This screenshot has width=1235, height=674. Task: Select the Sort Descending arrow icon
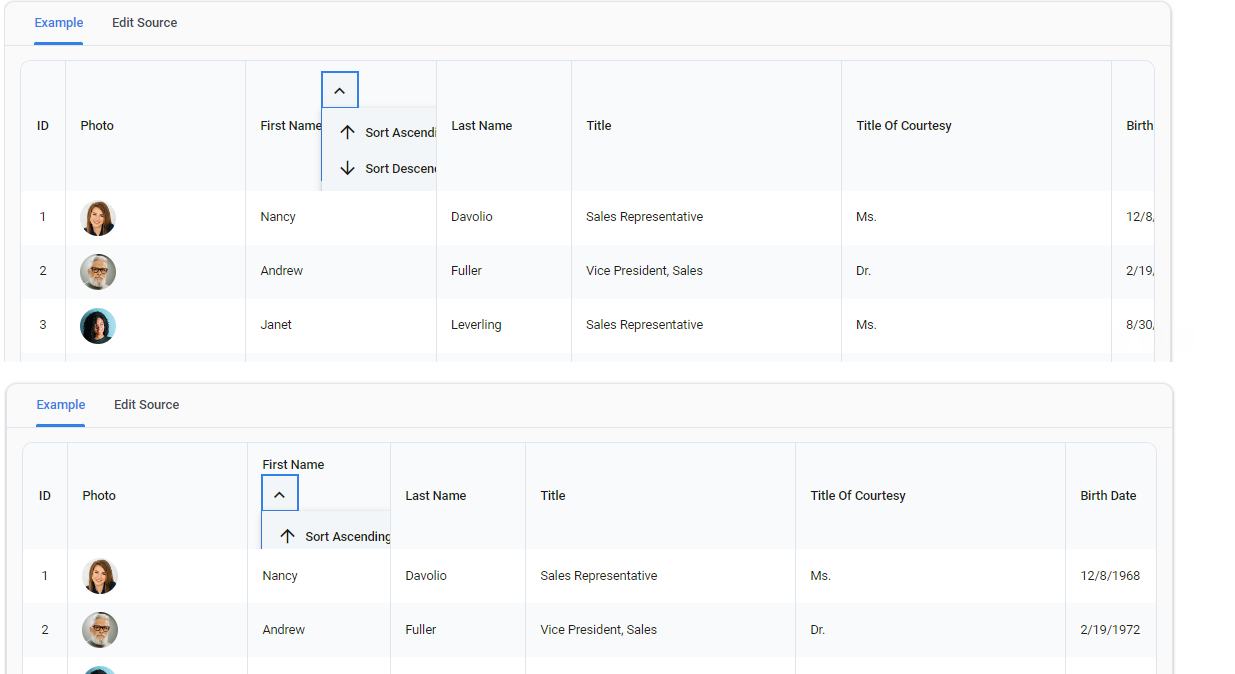pyautogui.click(x=348, y=168)
